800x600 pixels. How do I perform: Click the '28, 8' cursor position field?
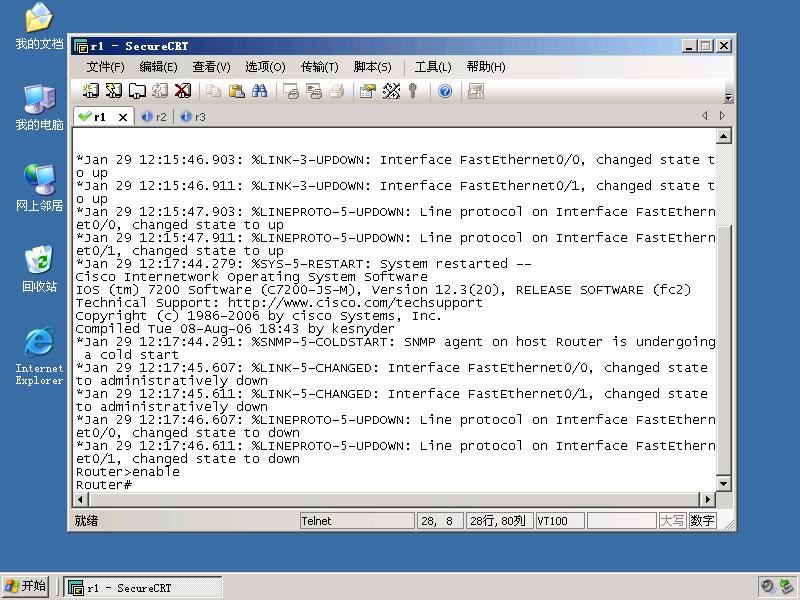tap(440, 521)
